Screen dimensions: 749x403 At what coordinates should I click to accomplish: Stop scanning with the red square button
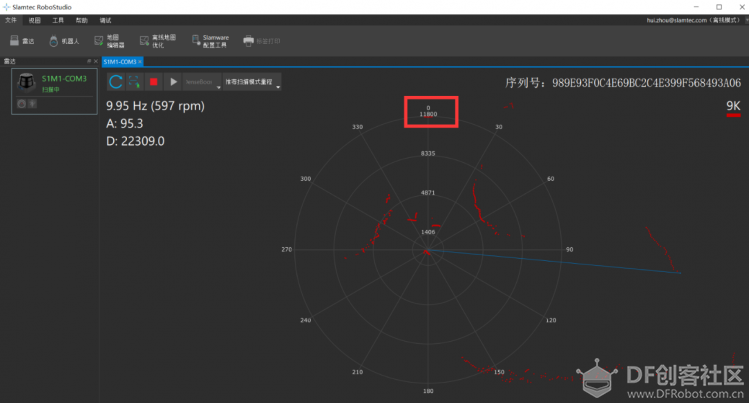point(153,82)
